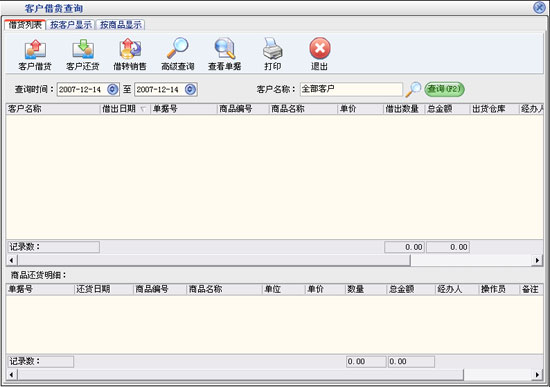
Task: Click the 单位 column header
Action: click(284, 289)
